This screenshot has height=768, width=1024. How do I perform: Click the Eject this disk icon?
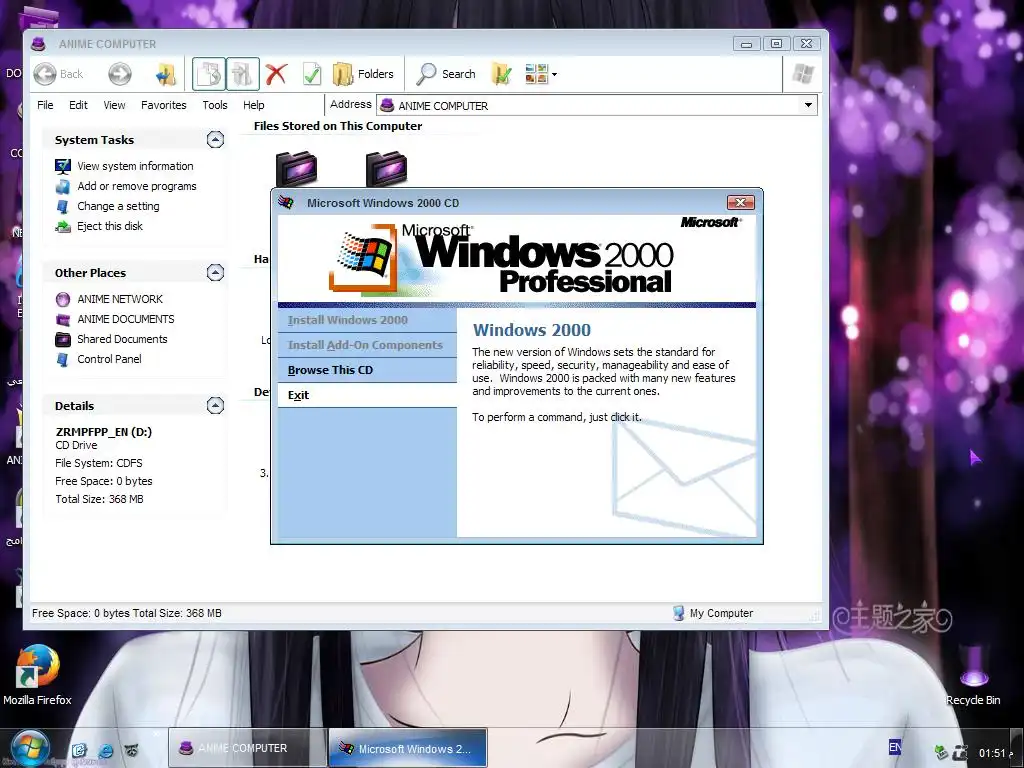[63, 227]
